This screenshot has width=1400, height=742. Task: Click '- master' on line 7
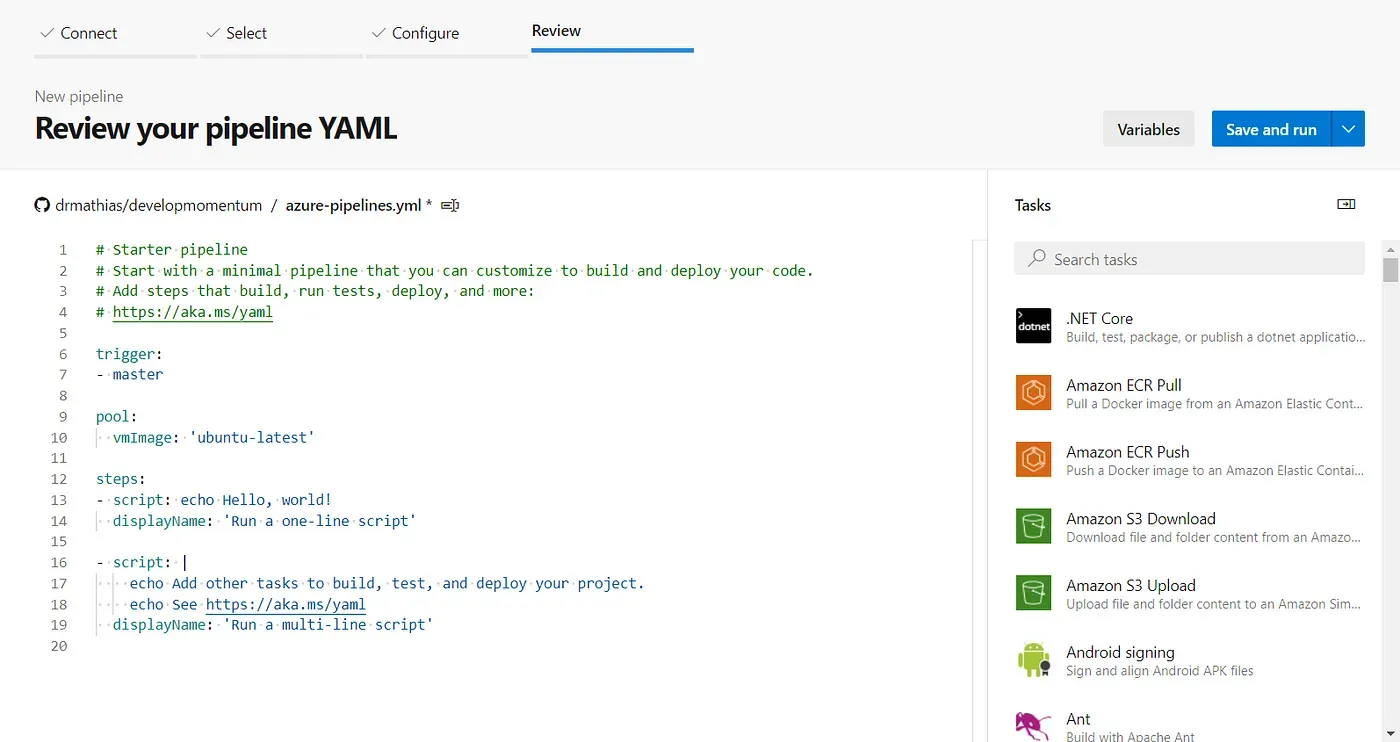(129, 374)
